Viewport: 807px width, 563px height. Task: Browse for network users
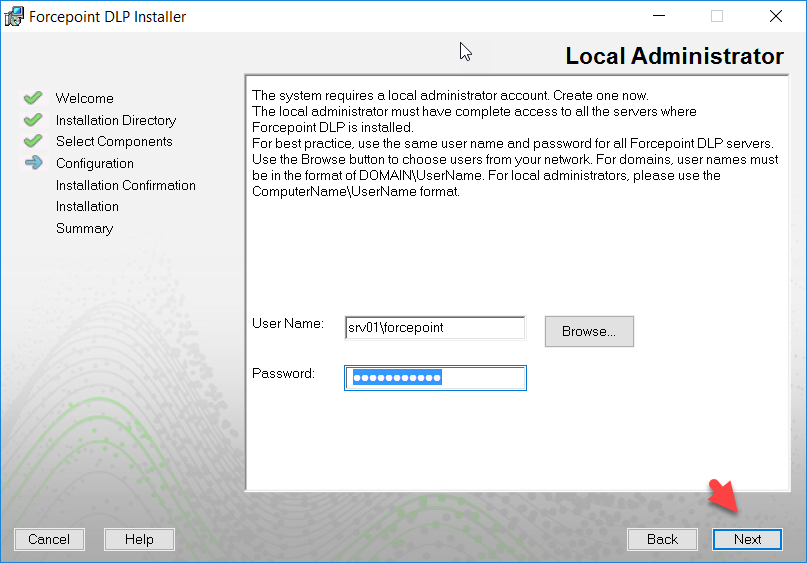(x=589, y=331)
